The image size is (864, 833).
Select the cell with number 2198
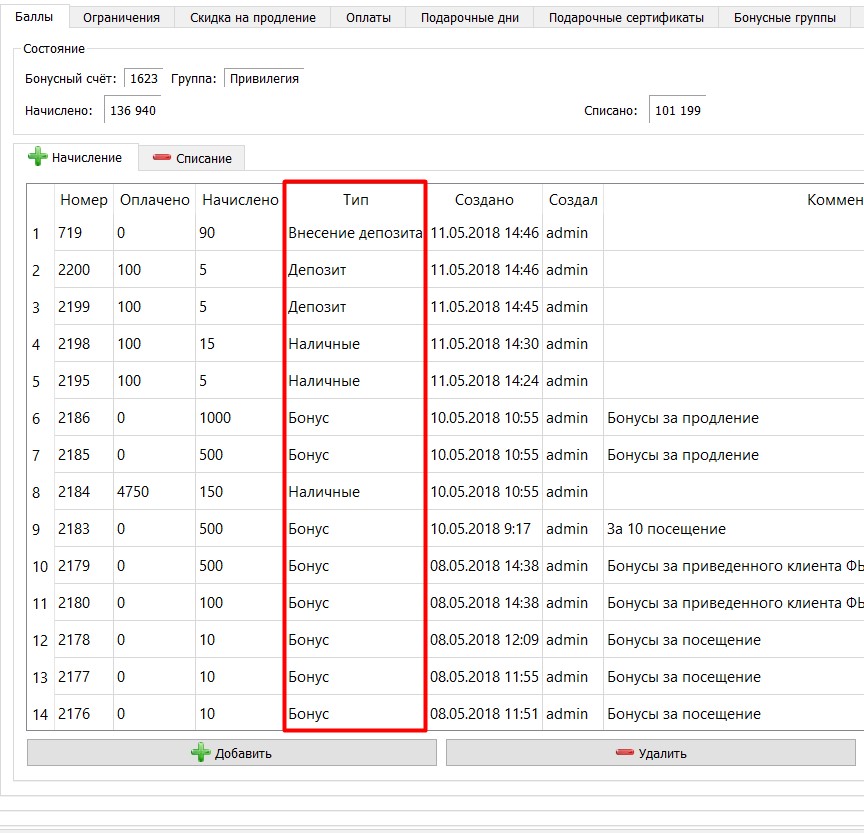pos(84,343)
